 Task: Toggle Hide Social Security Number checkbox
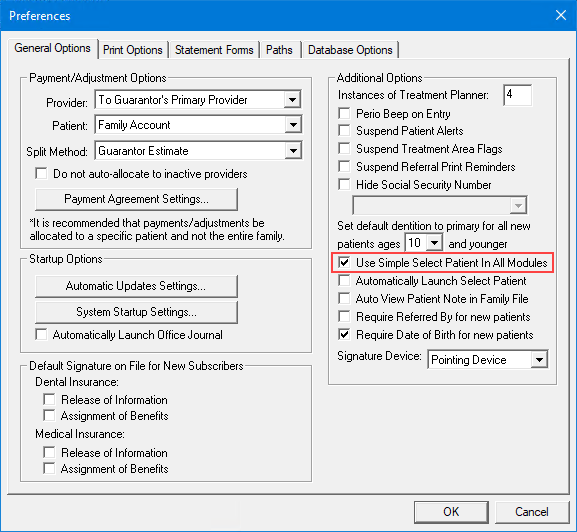(x=344, y=184)
